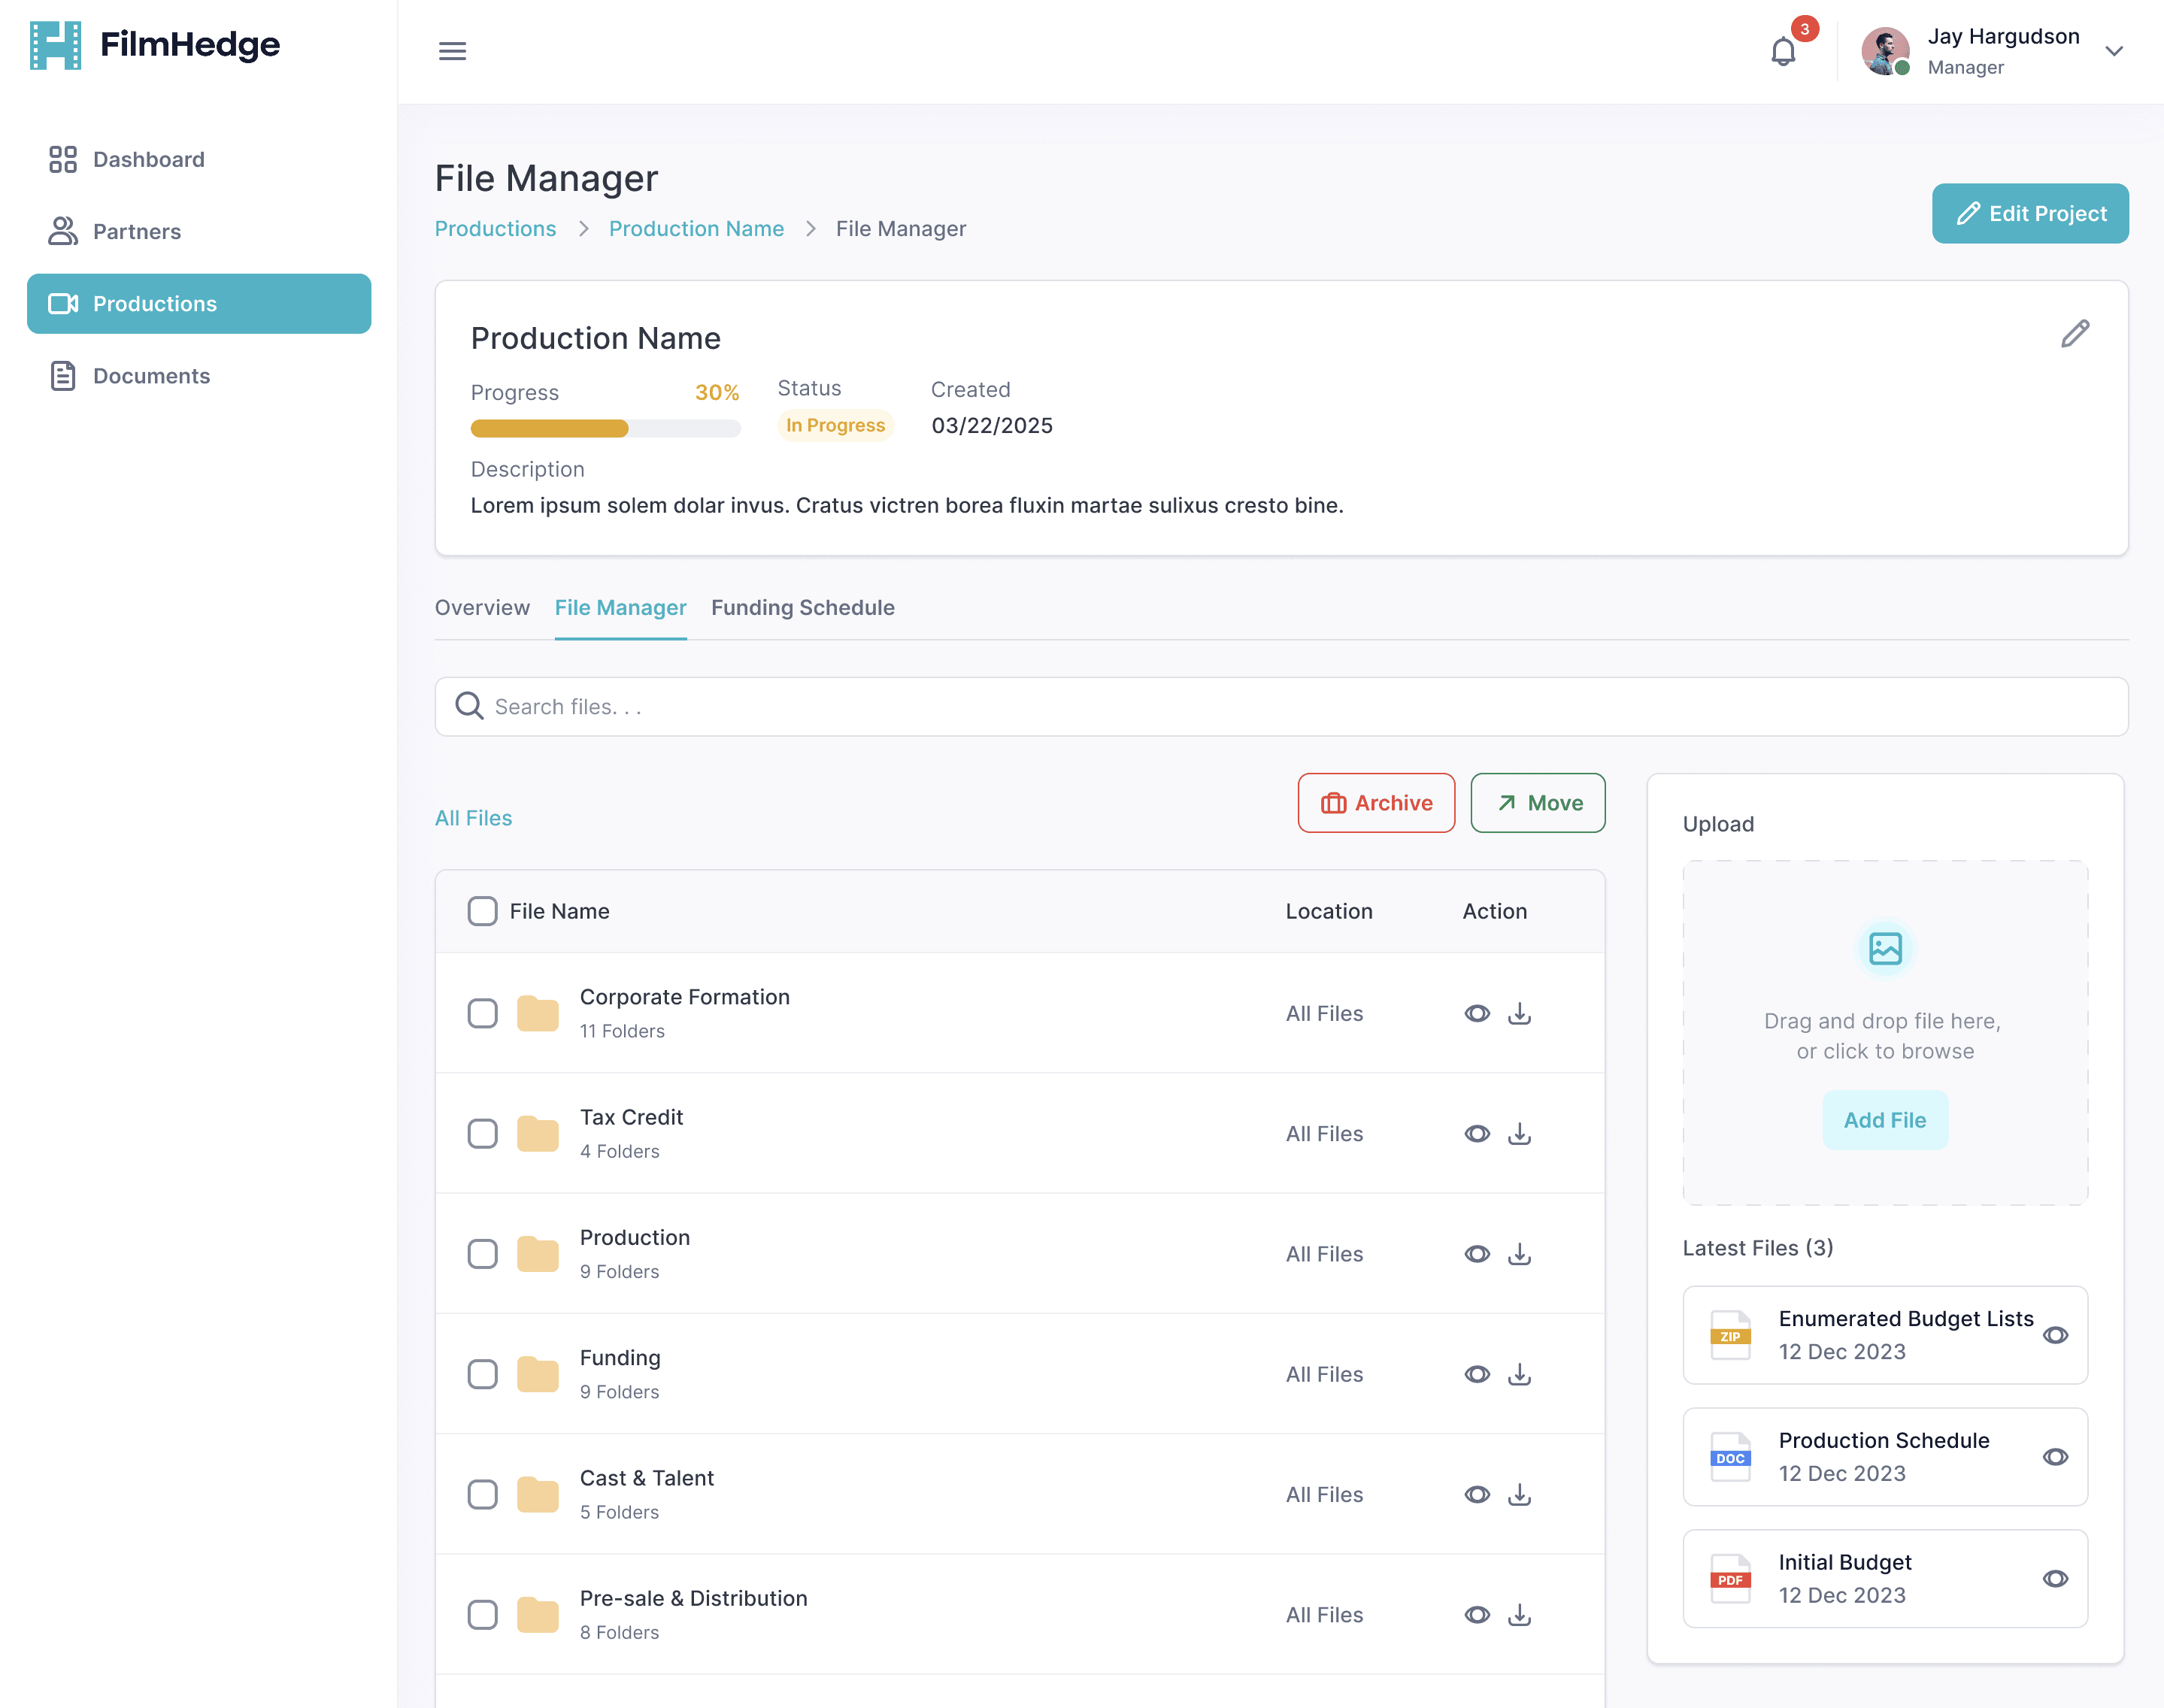
Task: Click the Tax Credit folder icon
Action: pos(538,1133)
